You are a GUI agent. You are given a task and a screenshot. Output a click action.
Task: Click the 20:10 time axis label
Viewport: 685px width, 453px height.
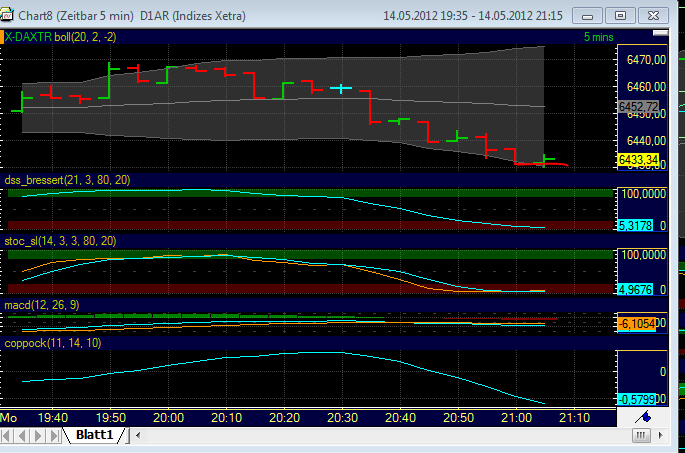point(226,418)
